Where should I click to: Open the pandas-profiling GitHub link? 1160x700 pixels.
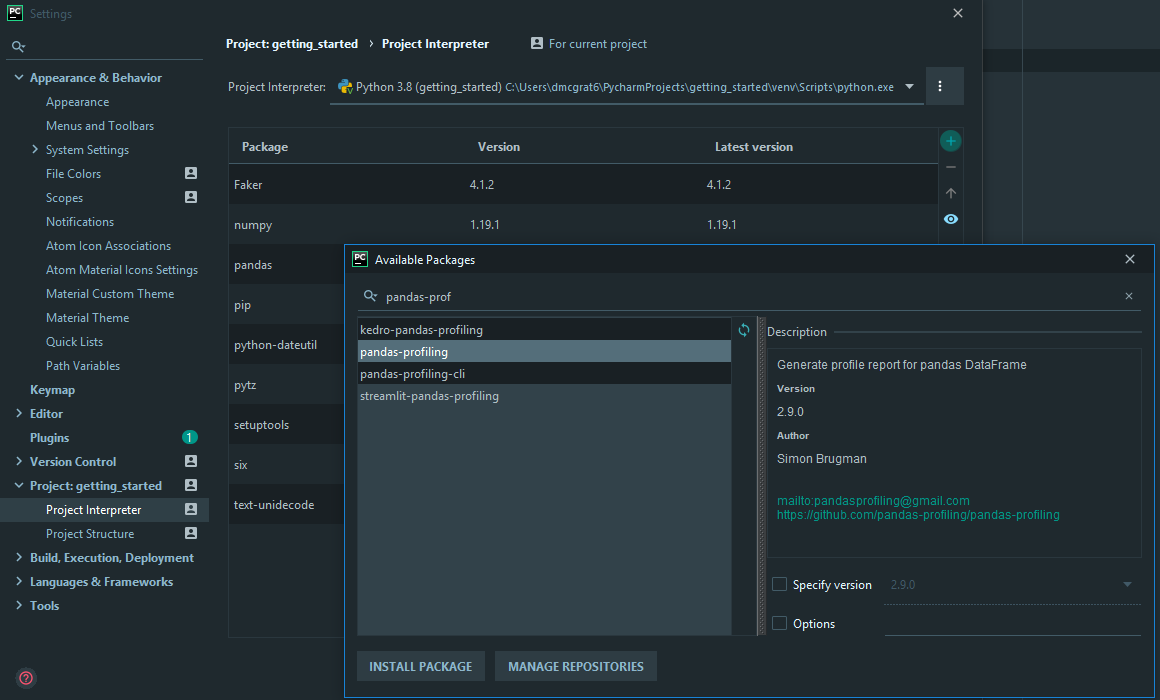(x=918, y=515)
